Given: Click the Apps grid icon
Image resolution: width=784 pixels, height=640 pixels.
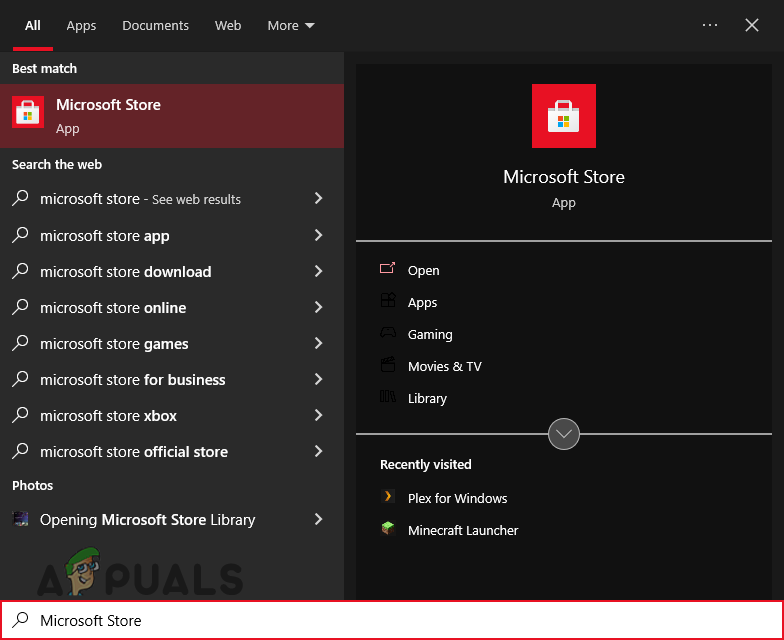Looking at the screenshot, I should click(x=388, y=302).
